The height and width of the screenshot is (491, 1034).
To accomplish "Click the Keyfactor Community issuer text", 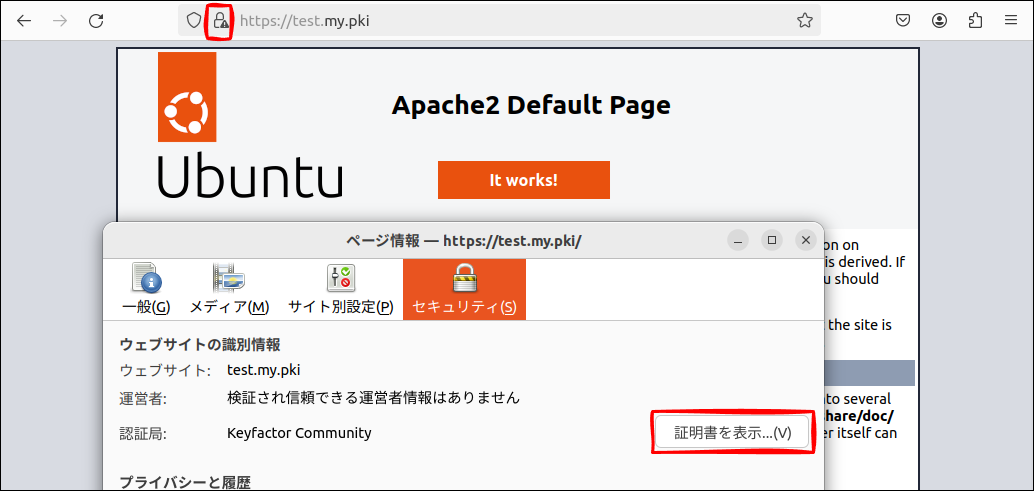I will coord(299,433).
